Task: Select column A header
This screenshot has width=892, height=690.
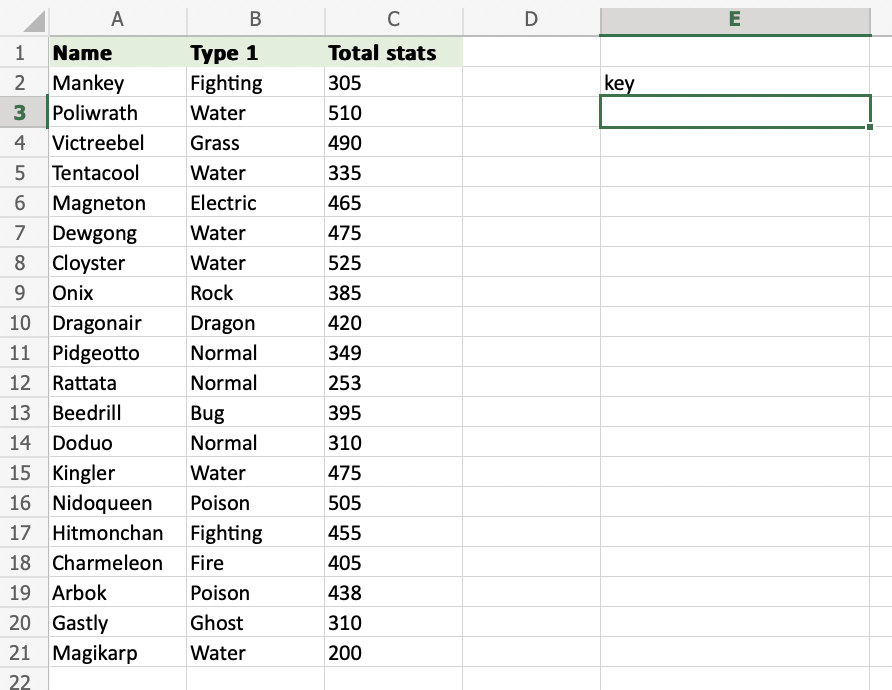Action: point(117,19)
